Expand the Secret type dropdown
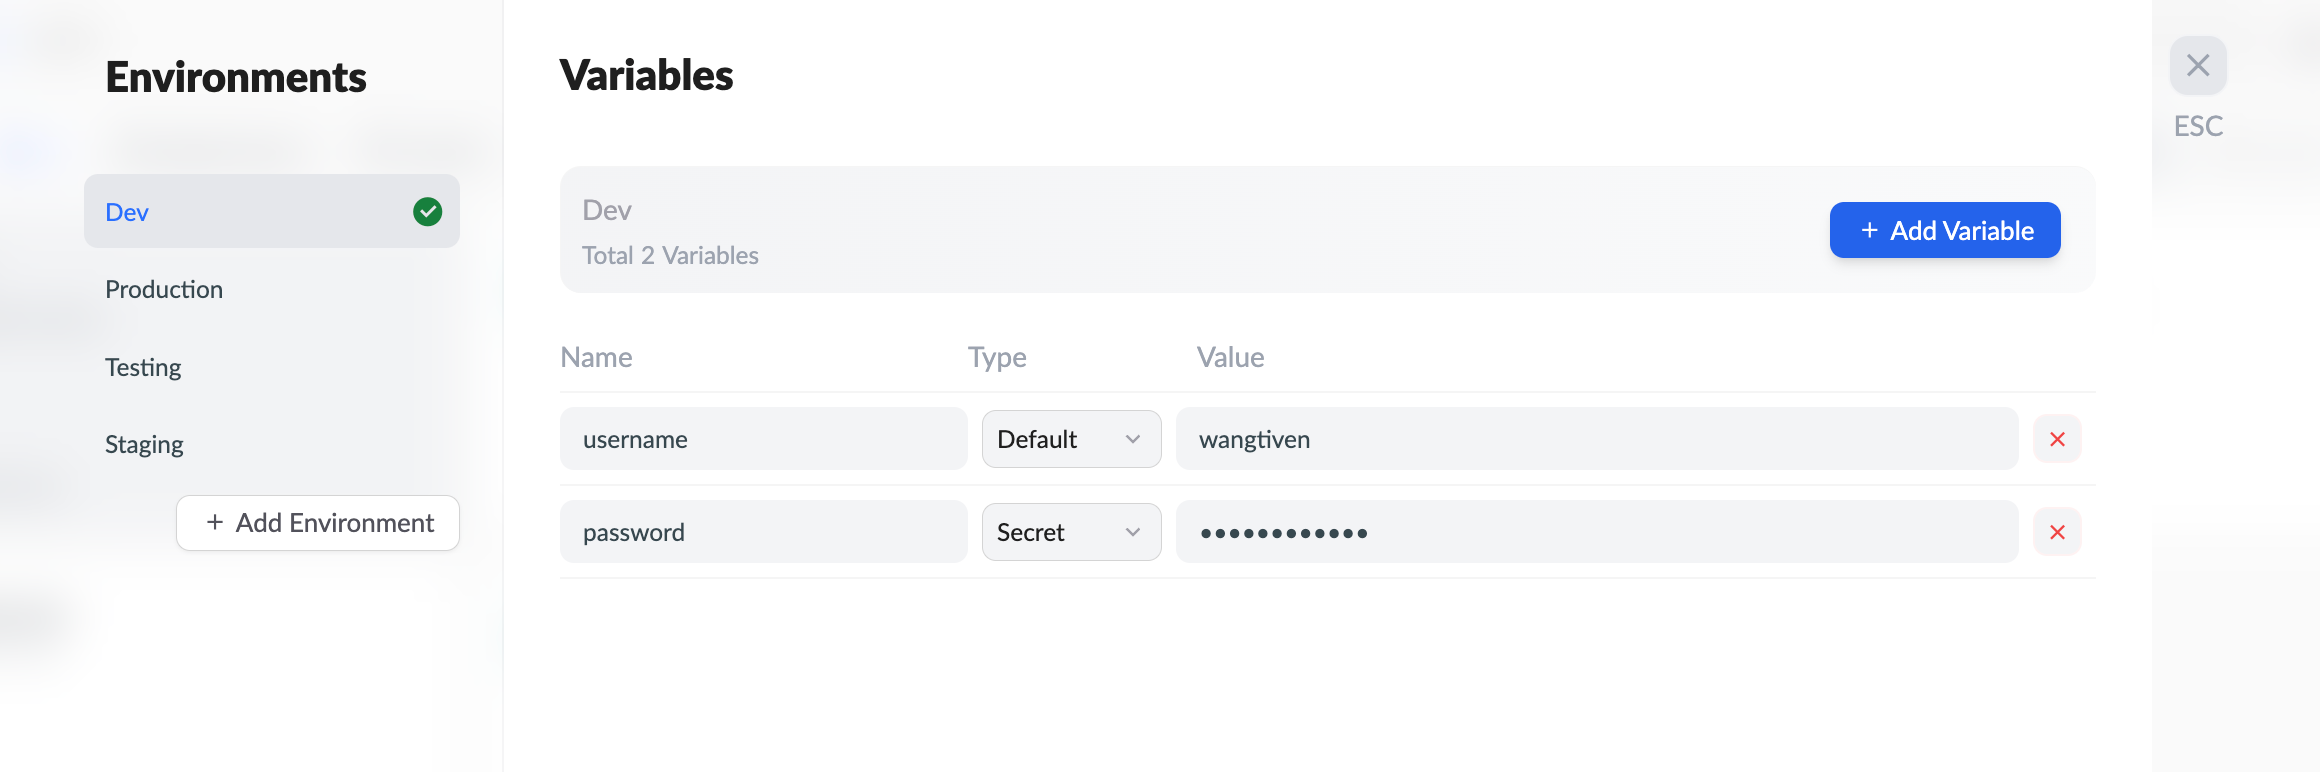The width and height of the screenshot is (2320, 772). (x=1071, y=532)
